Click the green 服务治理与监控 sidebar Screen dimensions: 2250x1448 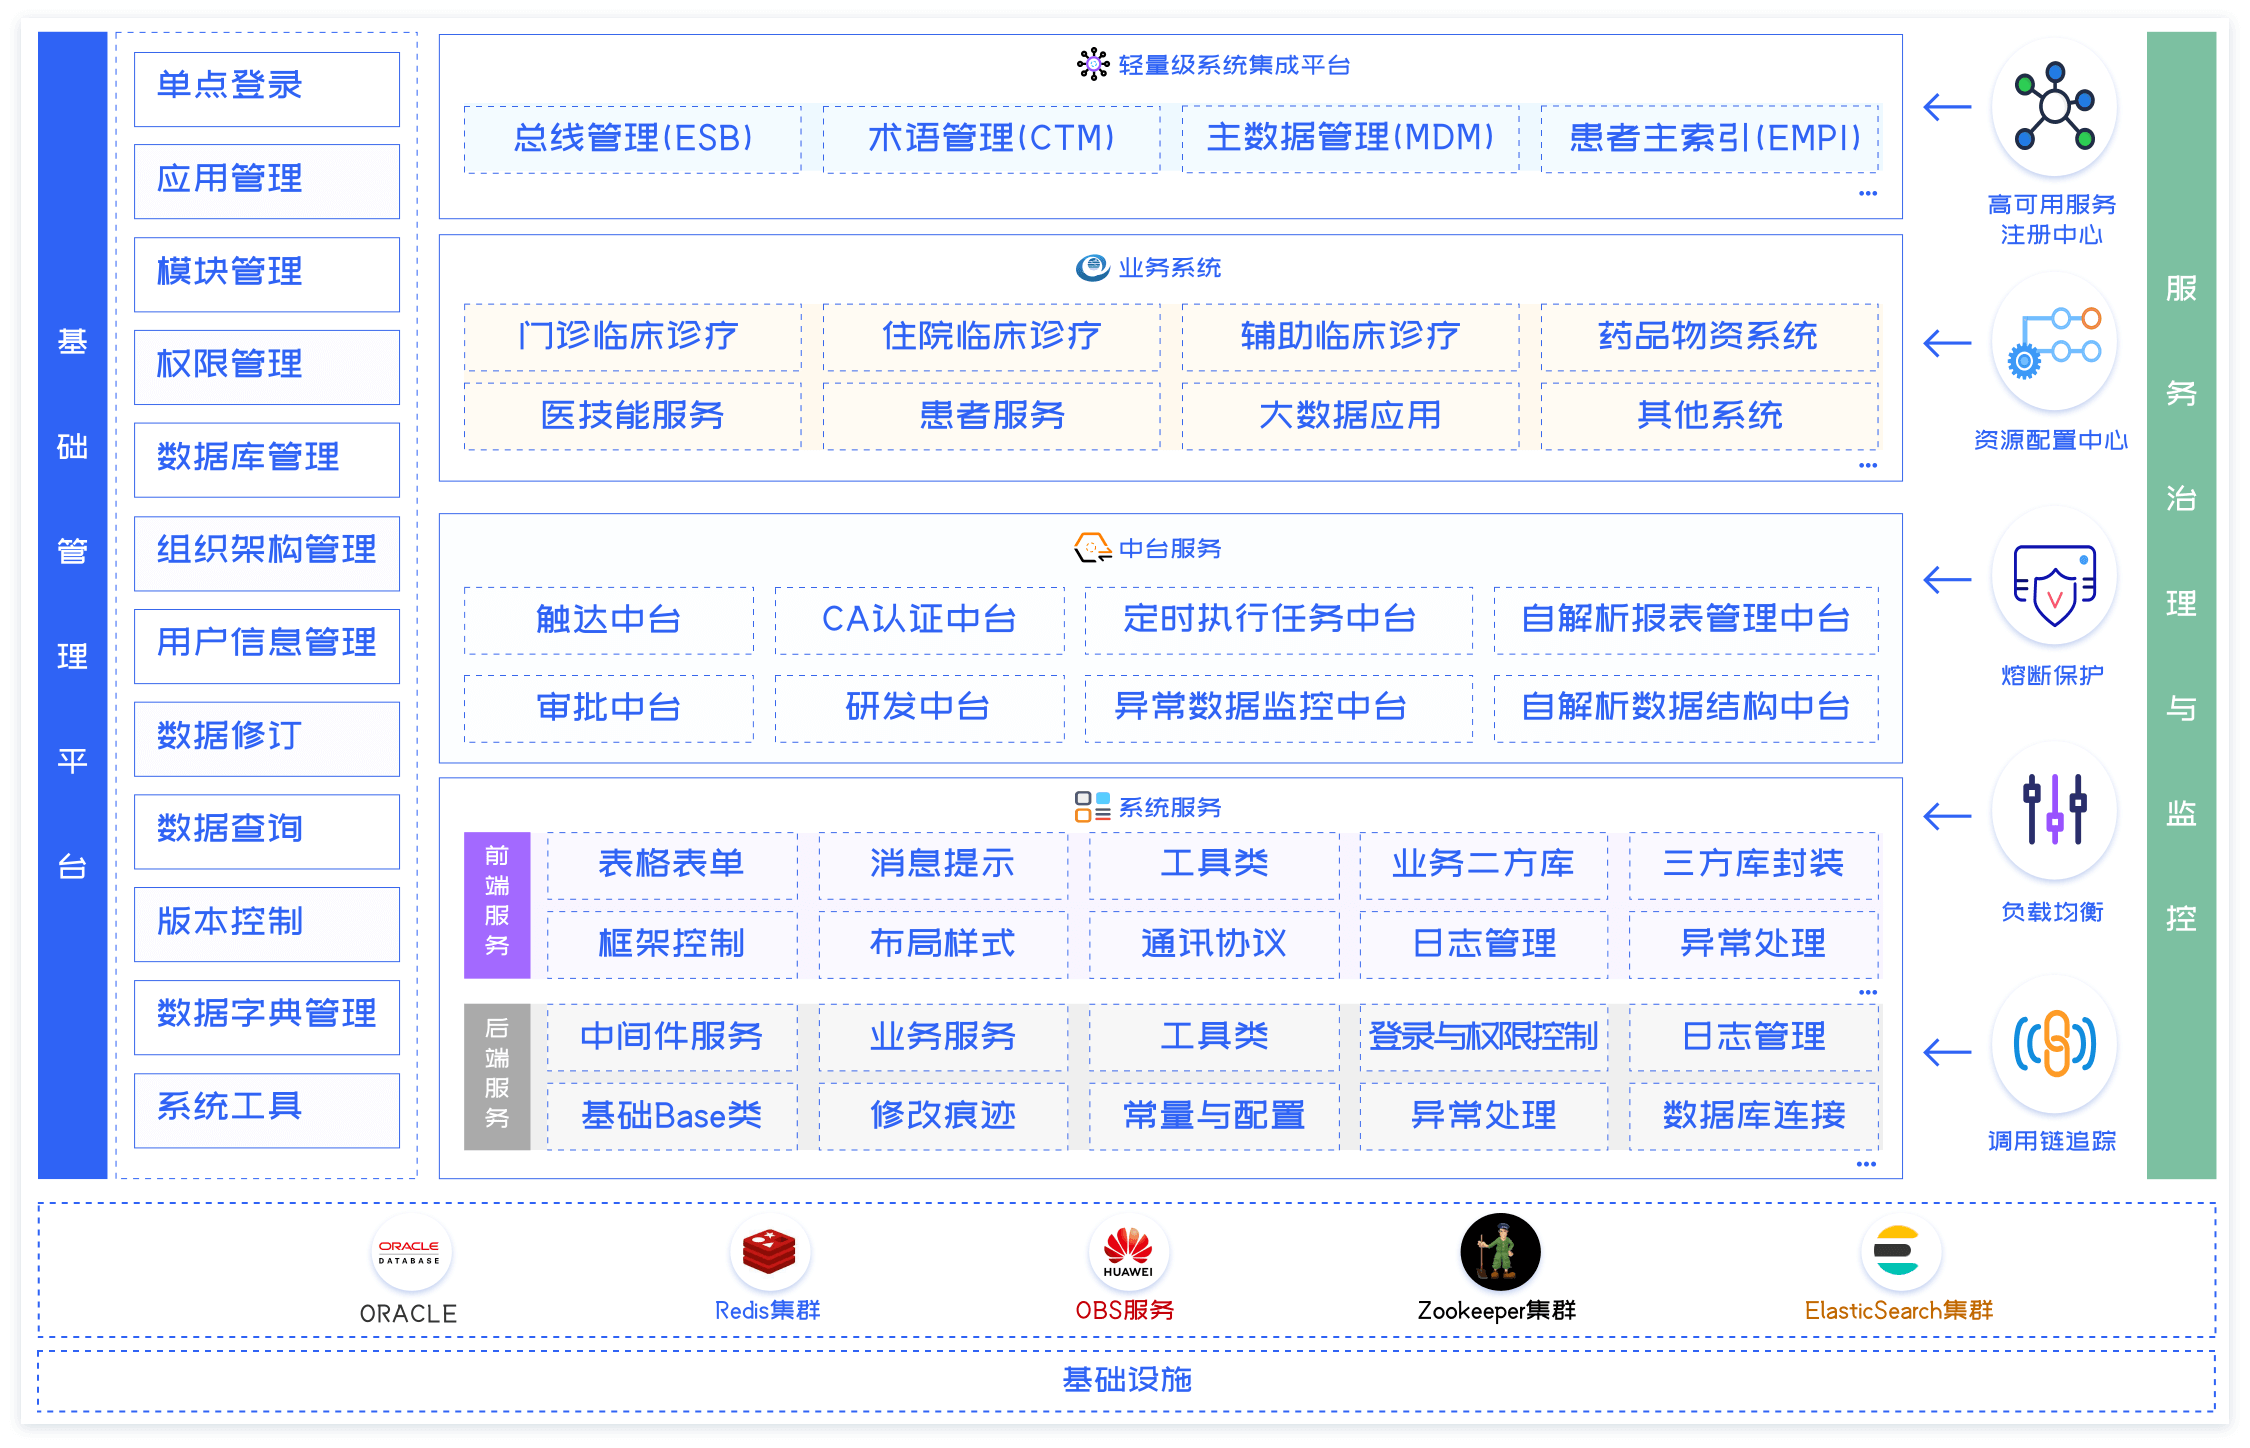point(2181,605)
